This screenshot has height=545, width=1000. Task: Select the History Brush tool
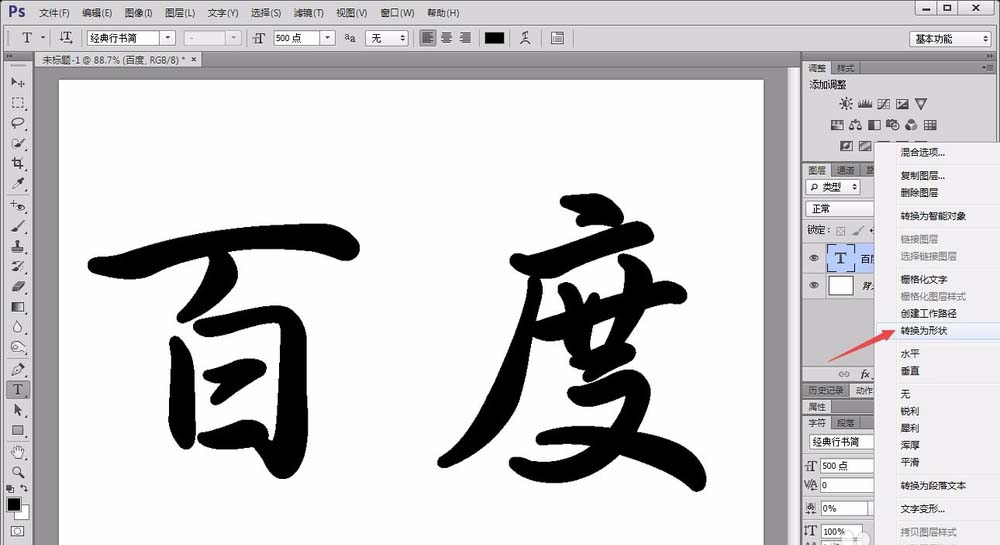coord(18,266)
